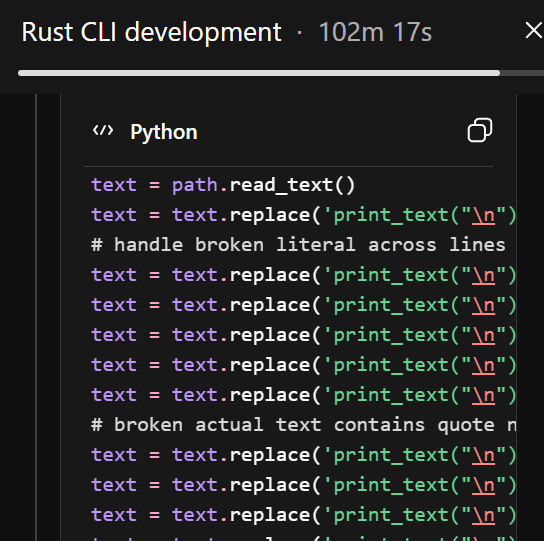Click the 'Rust CLI development' title
Screen dimensions: 544x541
coord(151,32)
